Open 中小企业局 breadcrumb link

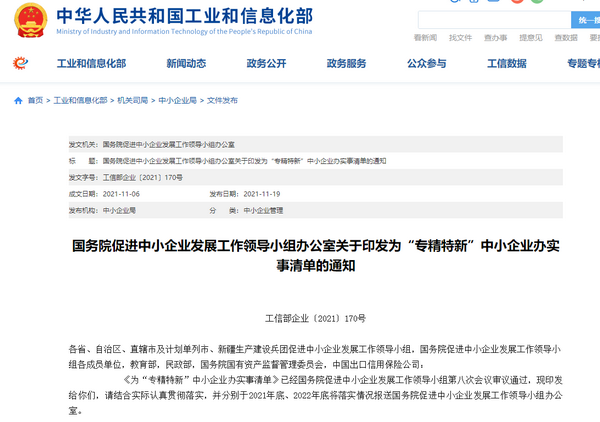177,101
